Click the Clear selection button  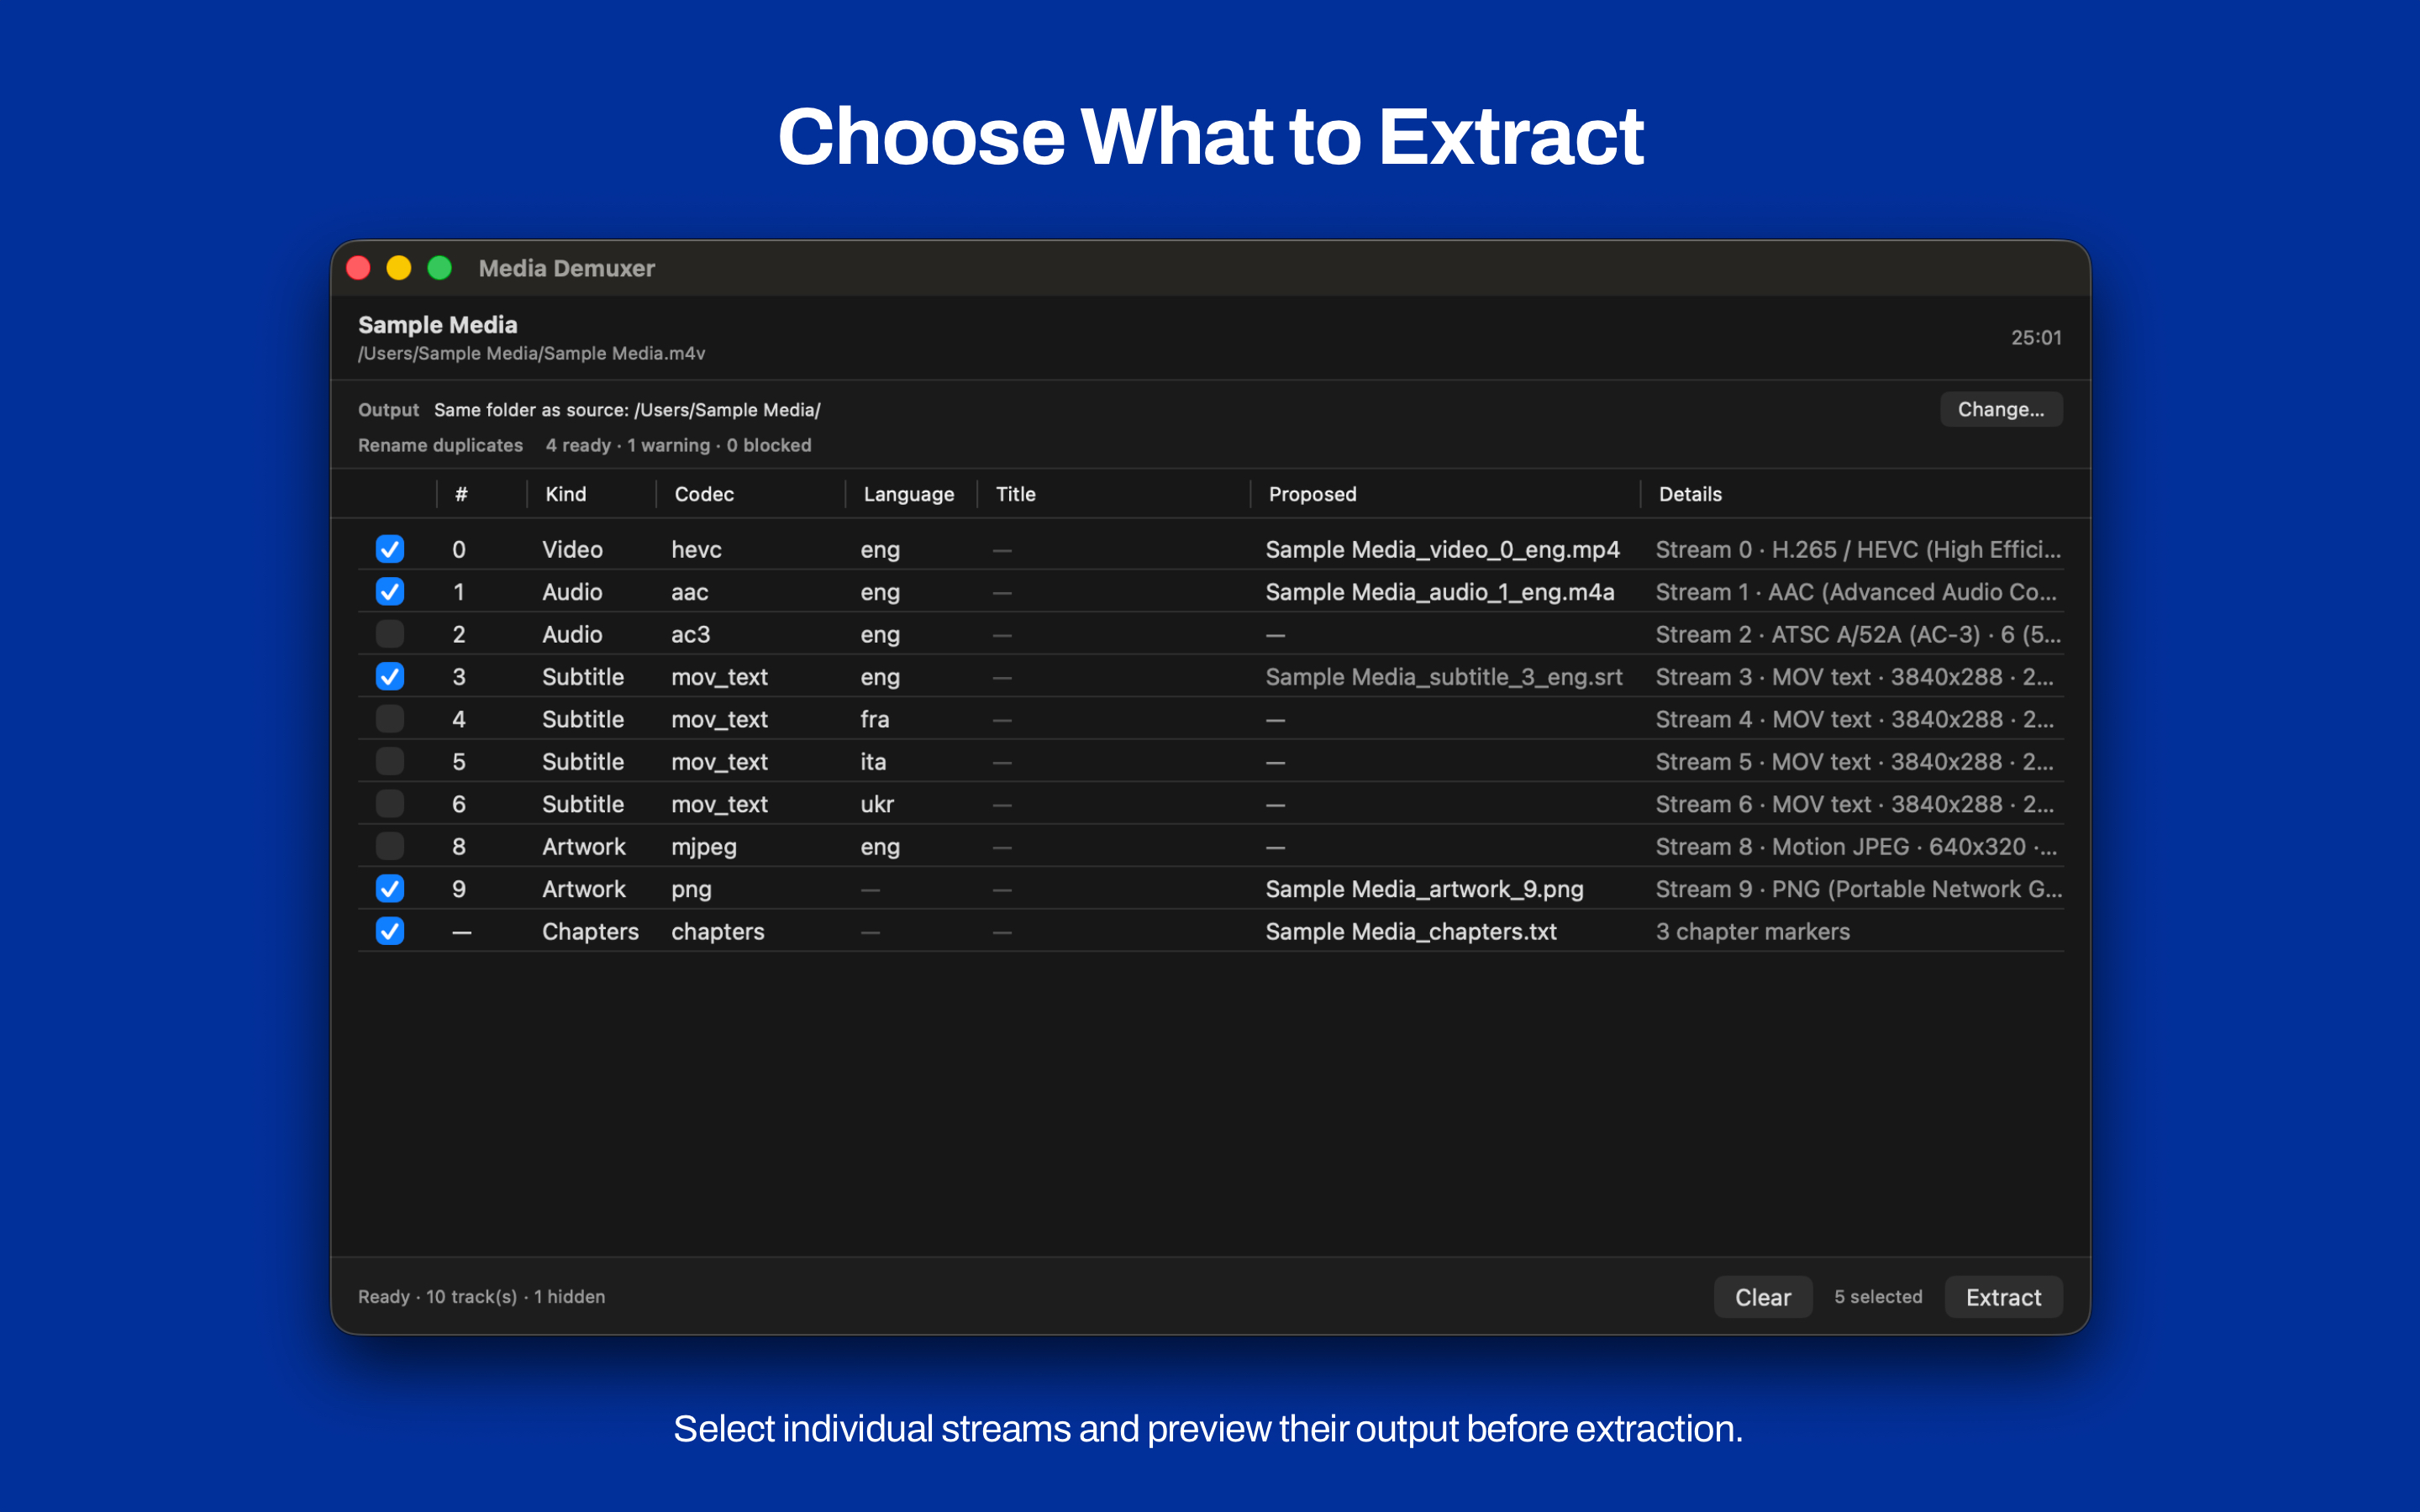1763,1297
